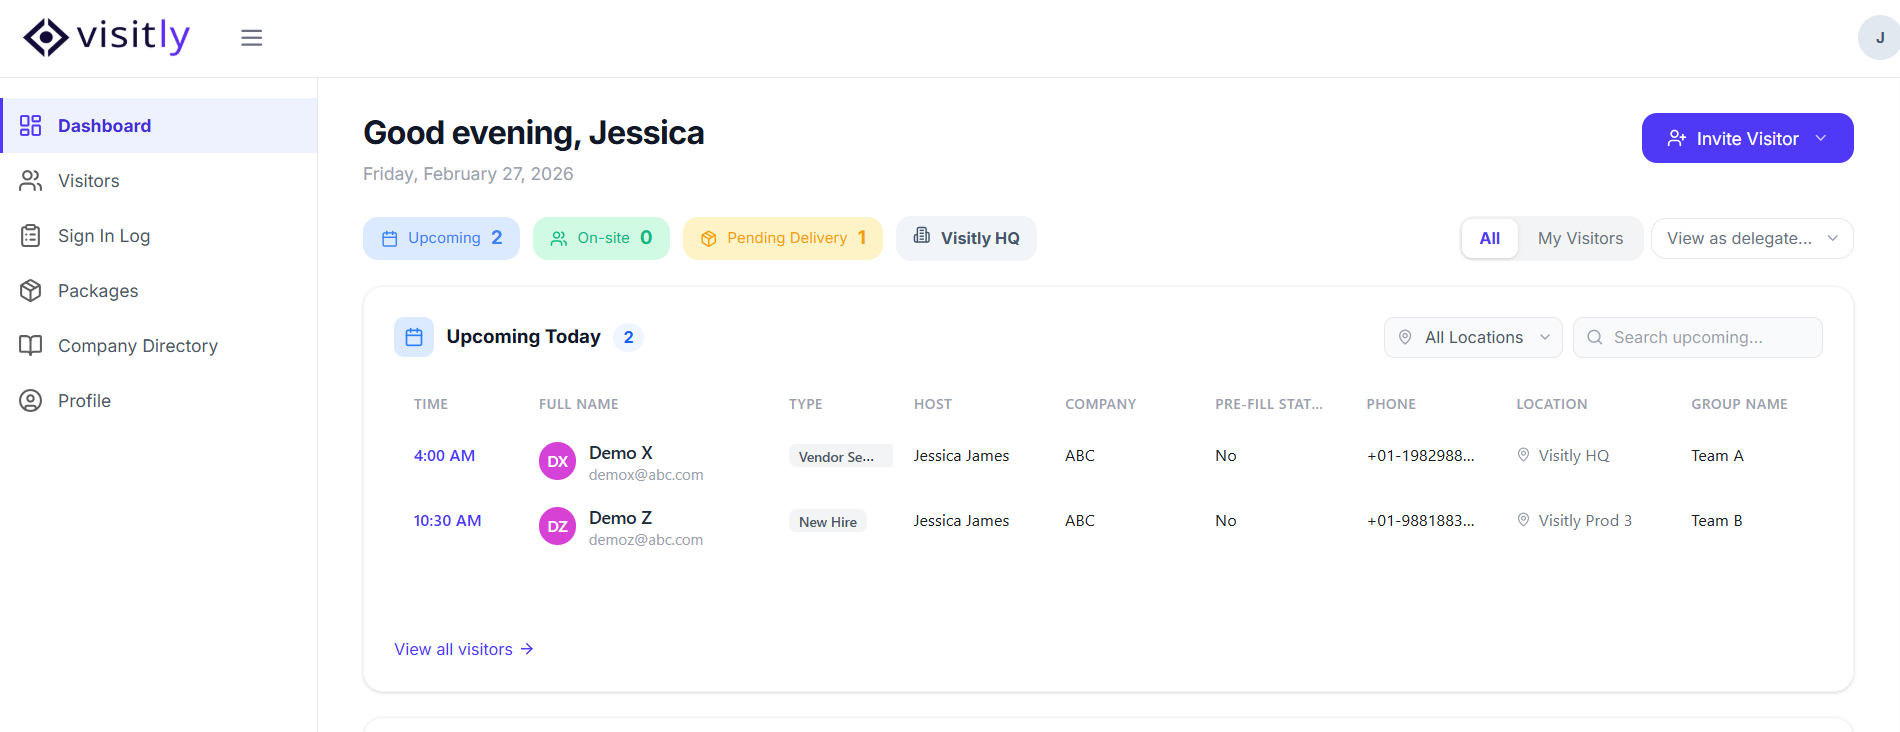Open the user avatar J menu
This screenshot has height=732, width=1900.
click(1879, 38)
